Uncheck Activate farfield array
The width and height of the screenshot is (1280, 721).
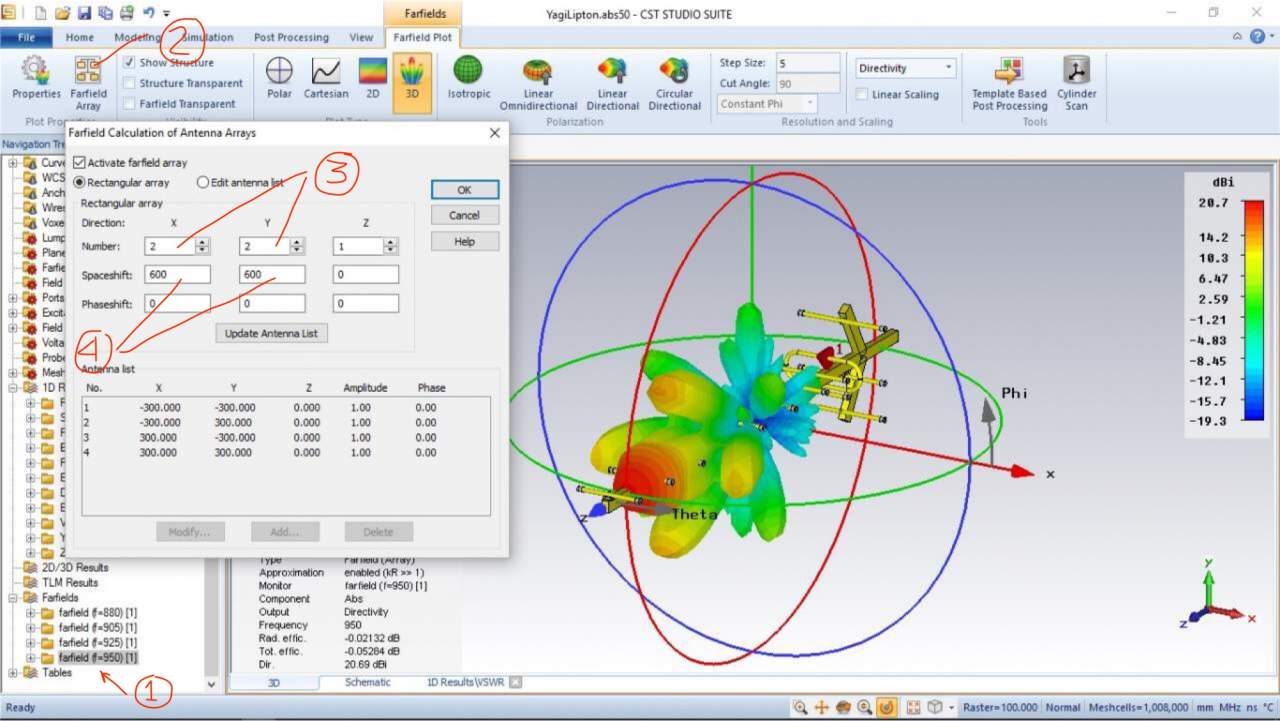[80, 162]
